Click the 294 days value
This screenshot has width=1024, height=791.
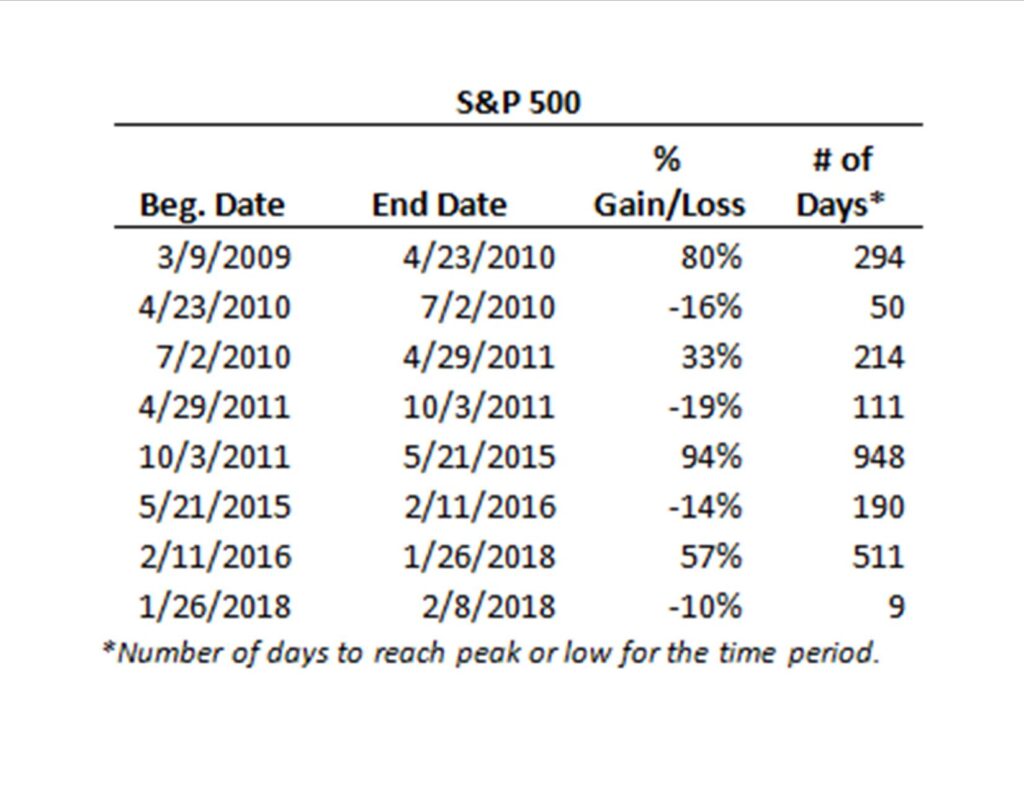coord(878,257)
